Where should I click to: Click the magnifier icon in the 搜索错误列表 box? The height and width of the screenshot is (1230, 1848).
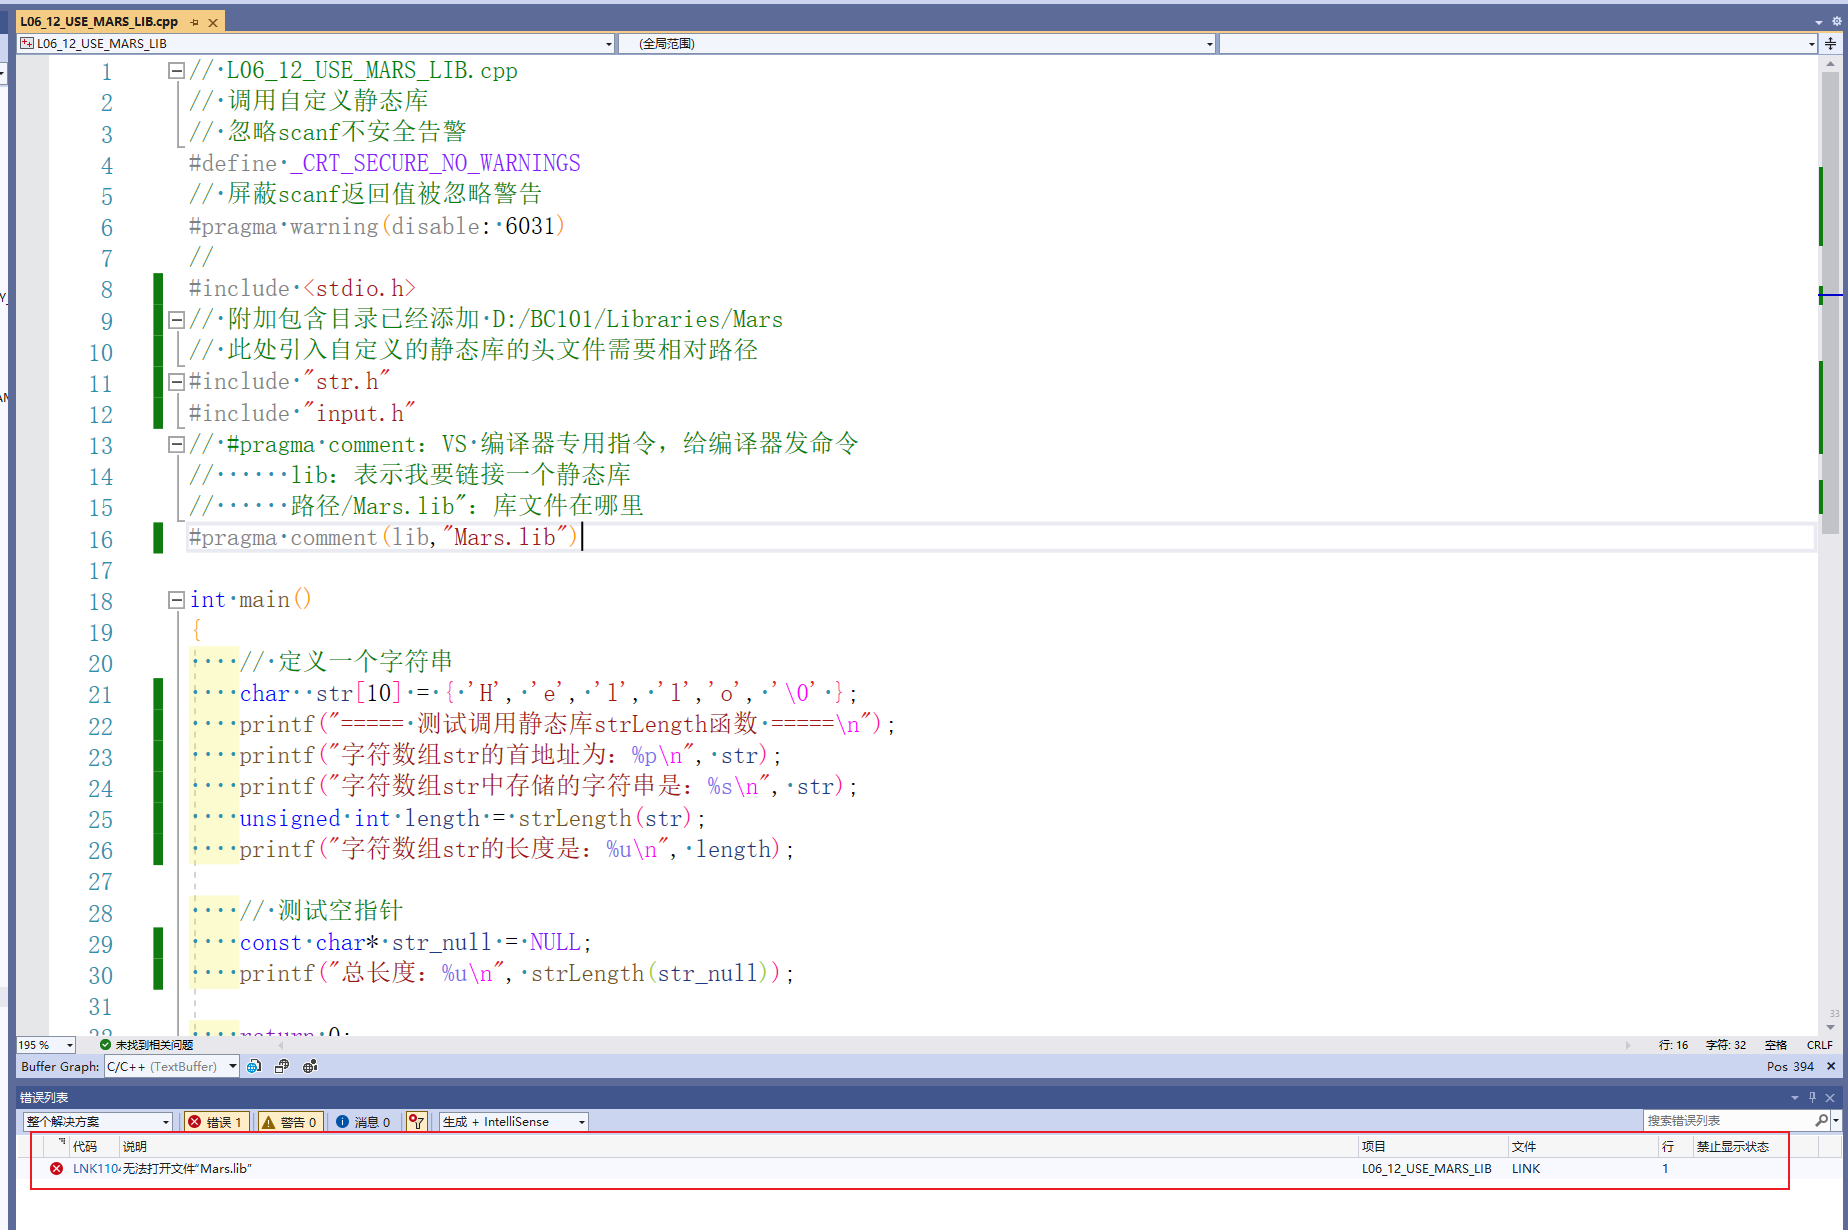(1822, 1120)
